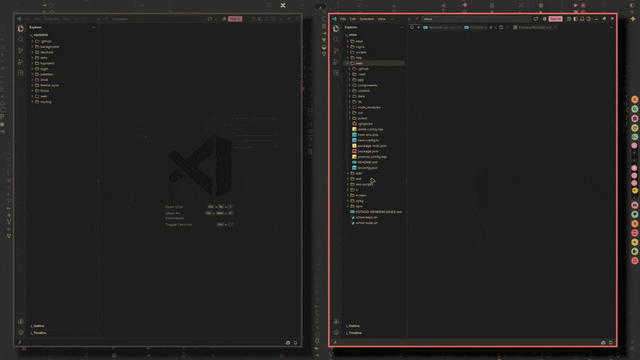Toggle Panel visibility in right window
Screen dimensions: 640x360
click(582, 19)
